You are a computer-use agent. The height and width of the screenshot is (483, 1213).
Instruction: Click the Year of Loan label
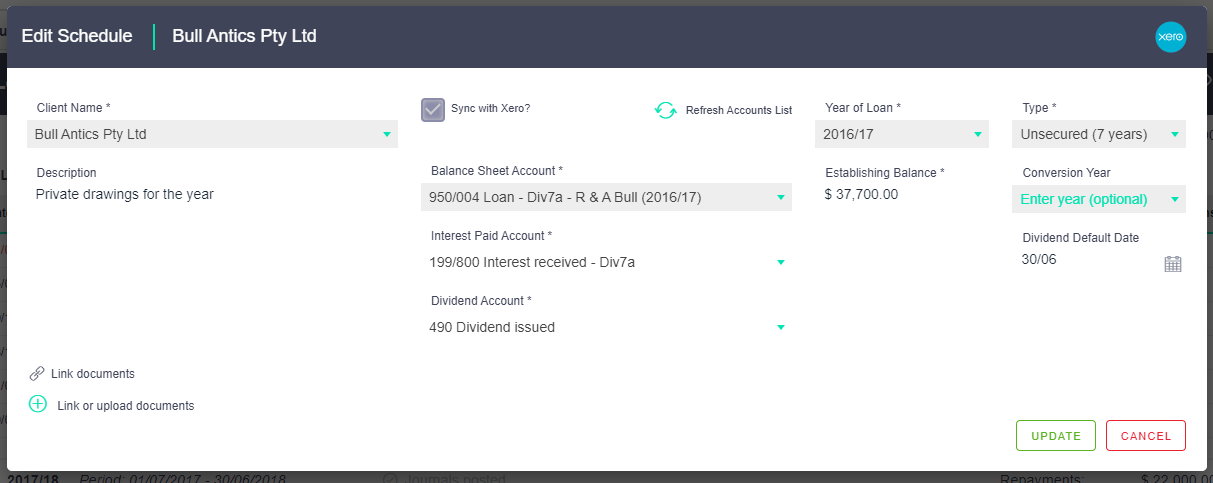(x=863, y=107)
